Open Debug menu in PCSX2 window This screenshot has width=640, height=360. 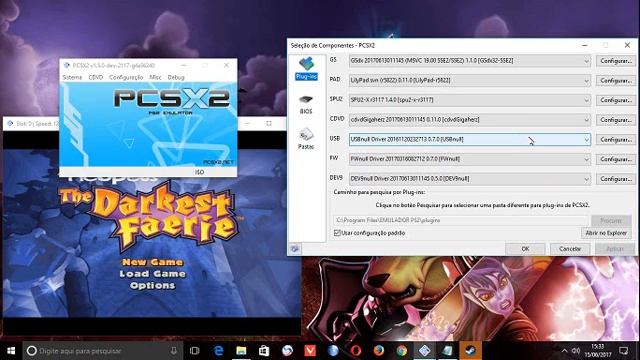[176, 77]
